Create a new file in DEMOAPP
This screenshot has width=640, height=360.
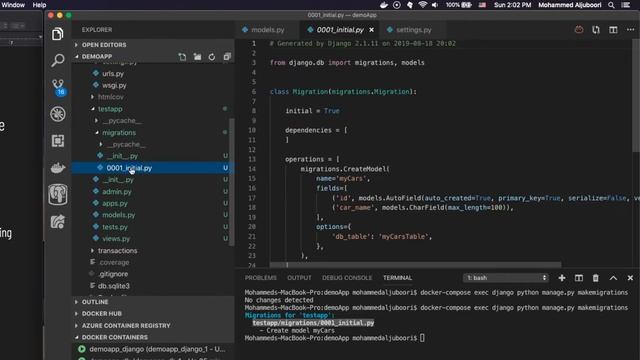tap(182, 57)
